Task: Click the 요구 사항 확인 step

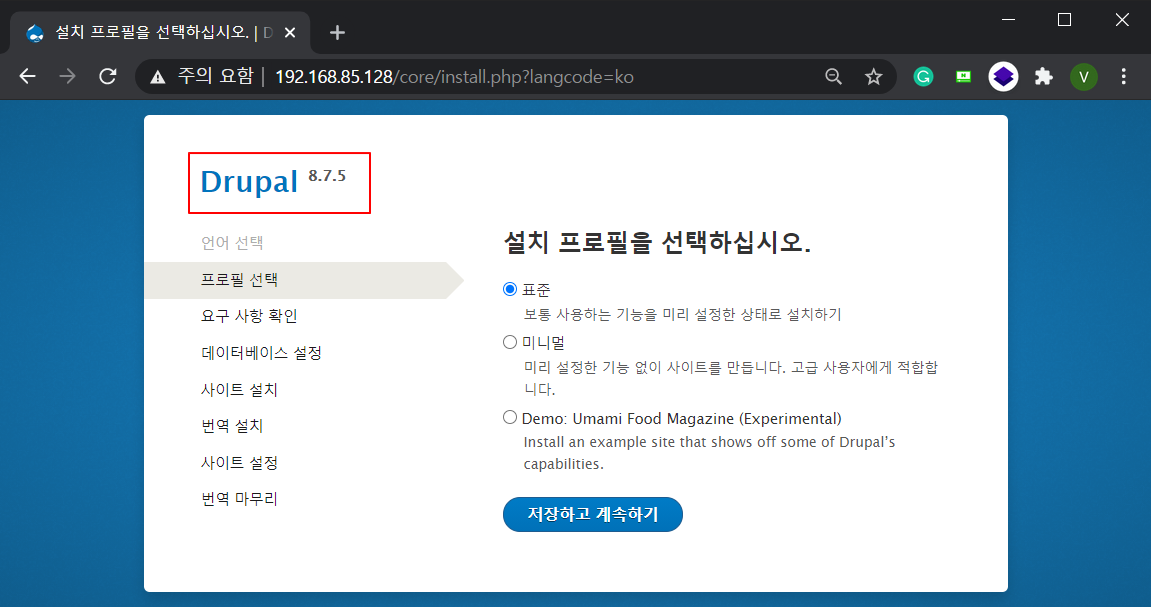Action: pyautogui.click(x=249, y=316)
